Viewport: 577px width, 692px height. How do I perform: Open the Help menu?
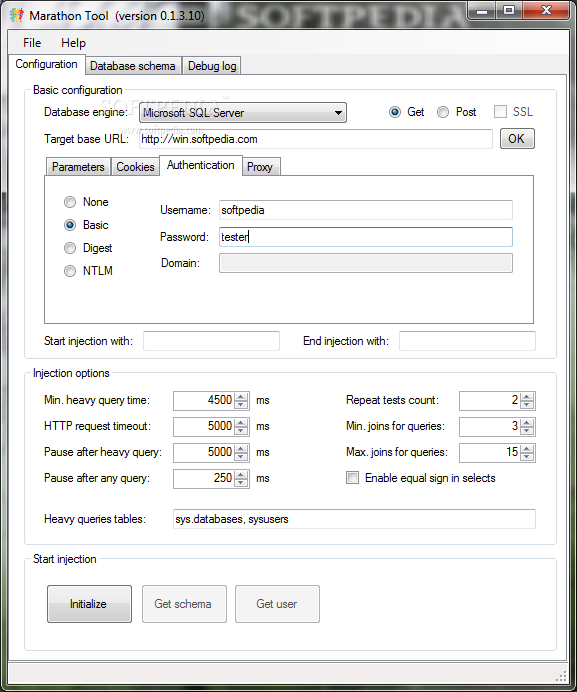pyautogui.click(x=73, y=43)
